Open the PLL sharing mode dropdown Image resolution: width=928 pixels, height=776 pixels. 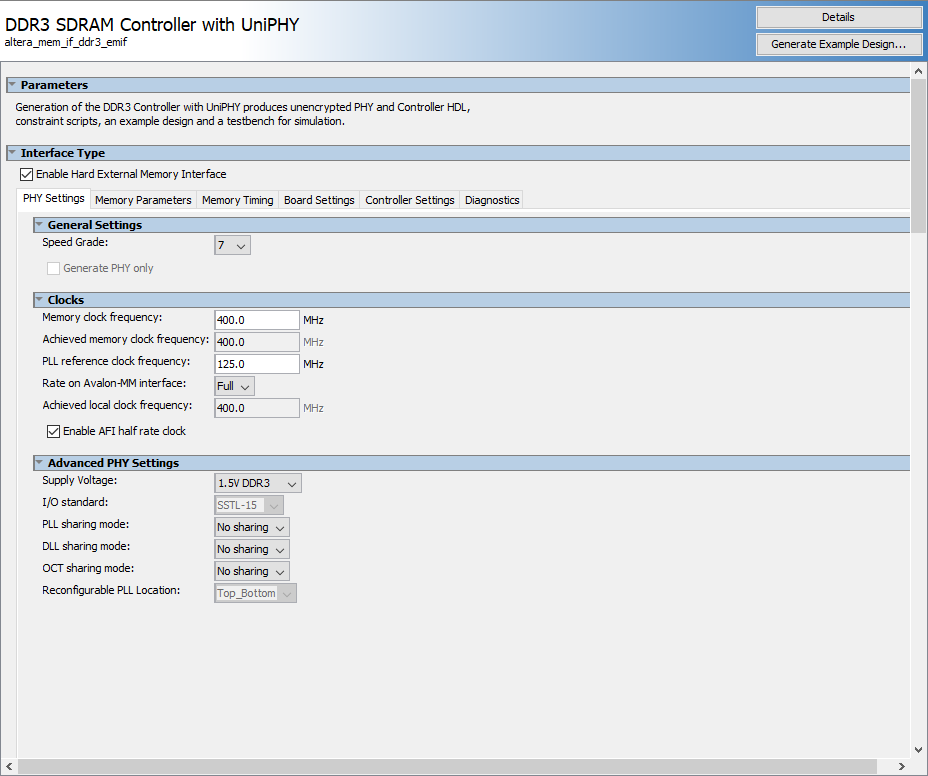tap(252, 527)
